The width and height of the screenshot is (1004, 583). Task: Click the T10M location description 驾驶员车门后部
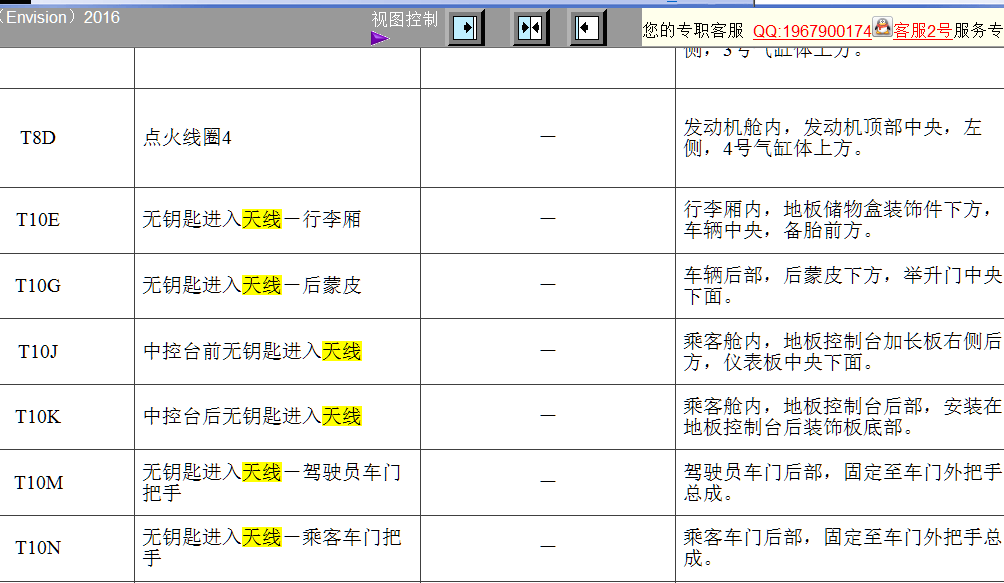pyautogui.click(x=842, y=483)
